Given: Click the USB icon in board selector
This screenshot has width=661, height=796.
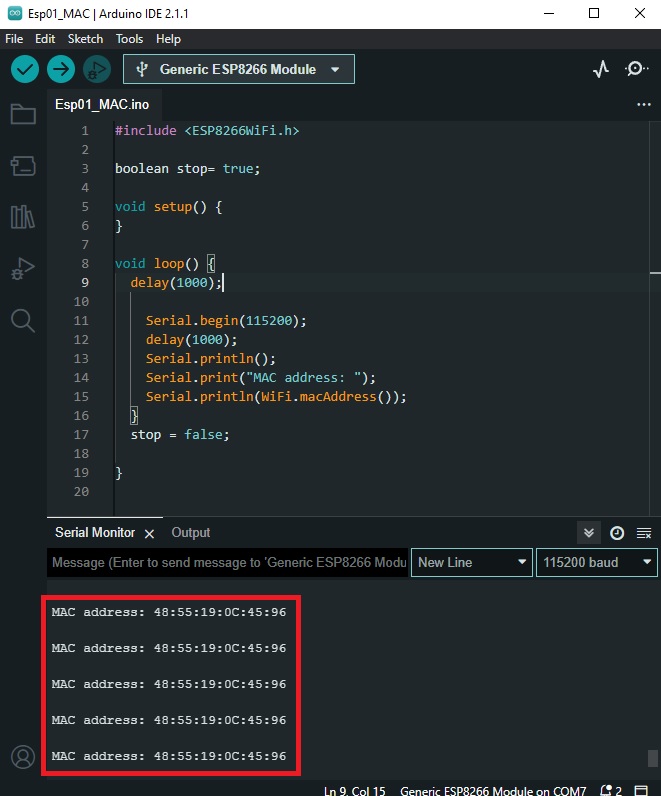Looking at the screenshot, I should (x=142, y=69).
